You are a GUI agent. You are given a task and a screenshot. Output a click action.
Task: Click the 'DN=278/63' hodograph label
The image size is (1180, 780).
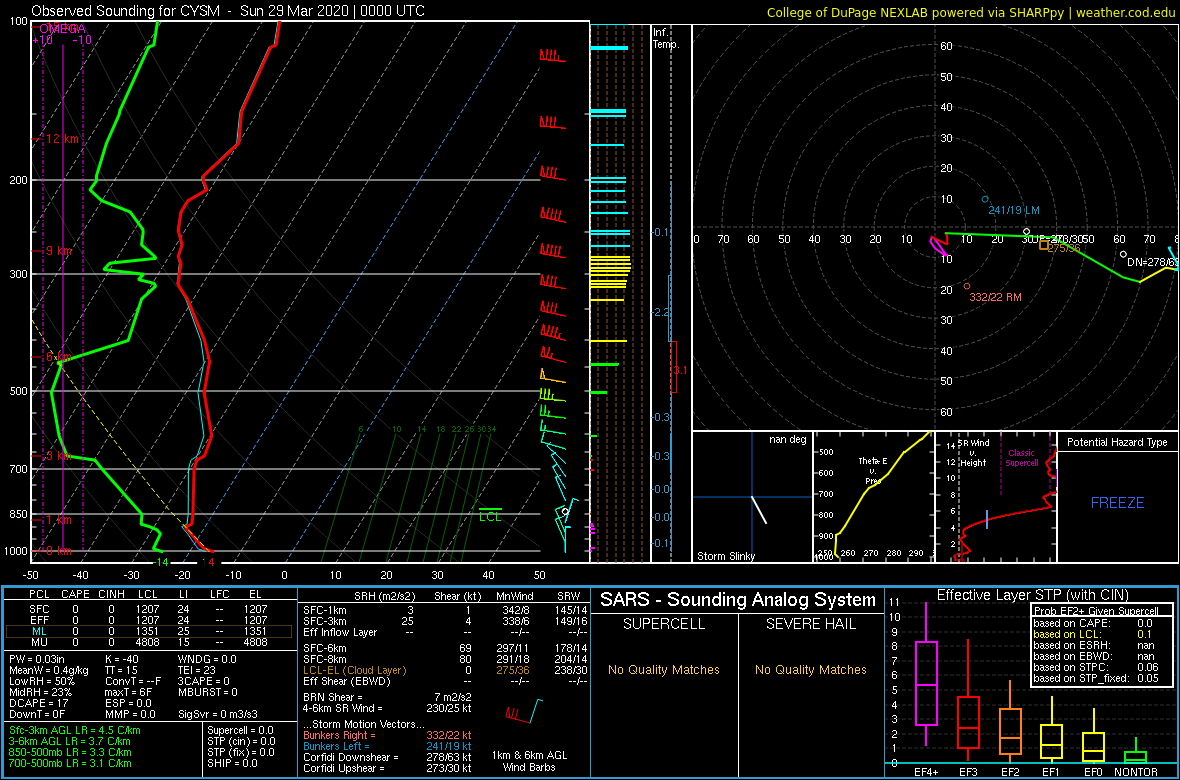coord(1152,262)
